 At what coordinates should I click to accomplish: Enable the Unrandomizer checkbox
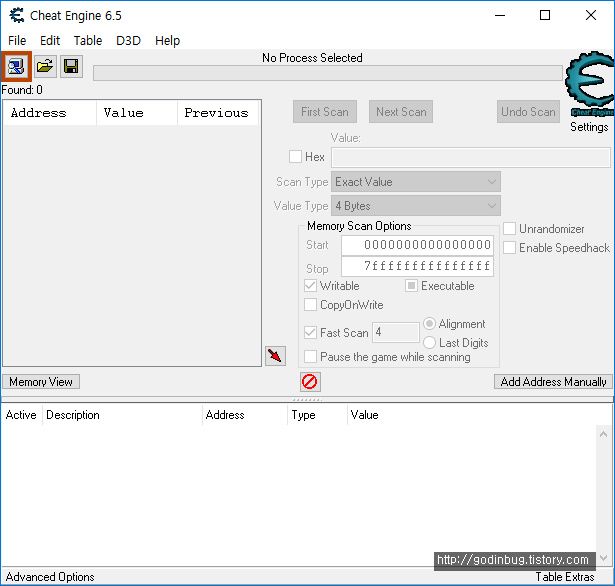point(509,229)
